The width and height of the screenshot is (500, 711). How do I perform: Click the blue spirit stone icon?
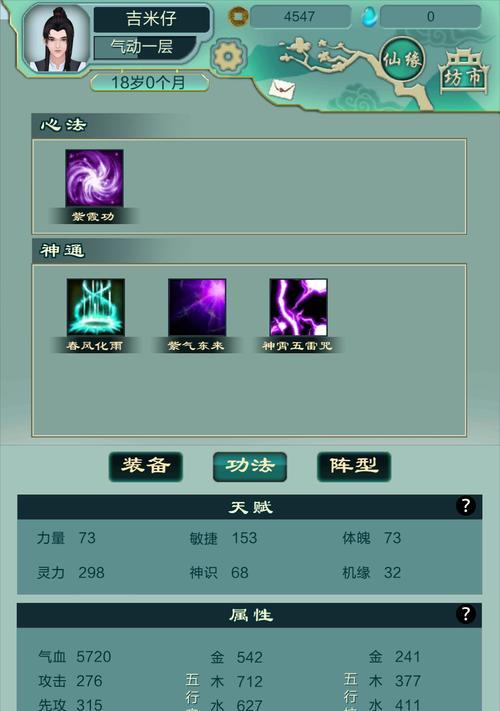369,17
